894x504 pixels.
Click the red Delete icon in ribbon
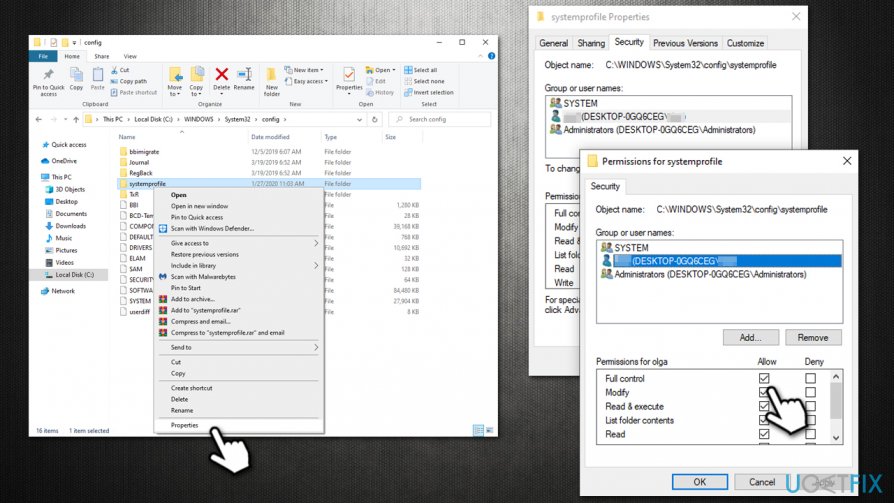(x=221, y=74)
